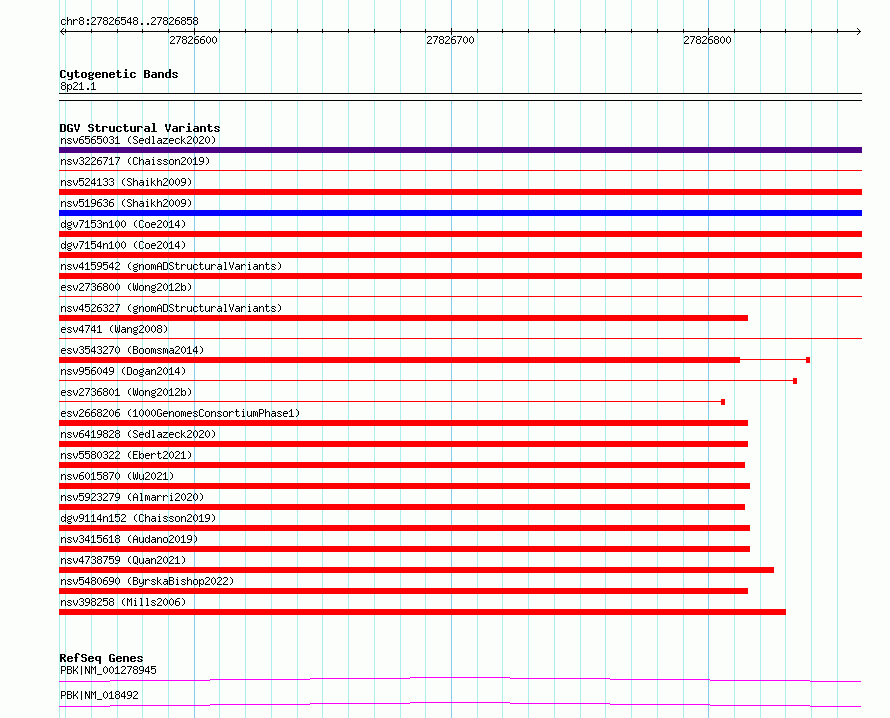
Task: Click variant nsv6565031 (Sedlazeck2020) label
Action: tap(138, 140)
